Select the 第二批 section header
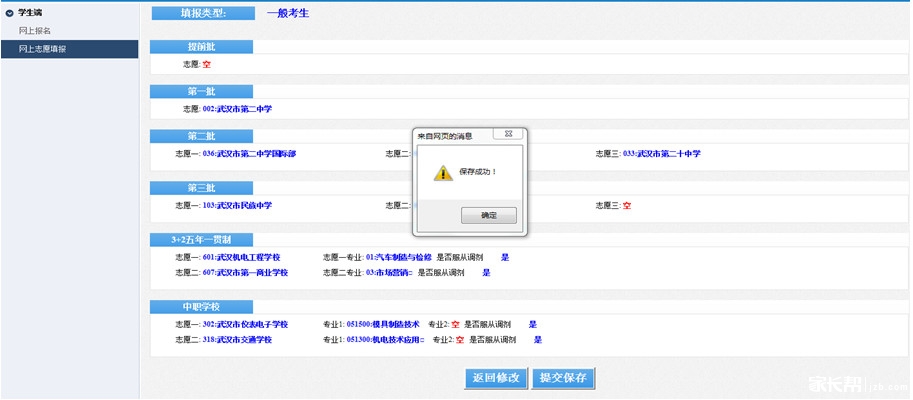This screenshot has width=913, height=400. [x=201, y=136]
